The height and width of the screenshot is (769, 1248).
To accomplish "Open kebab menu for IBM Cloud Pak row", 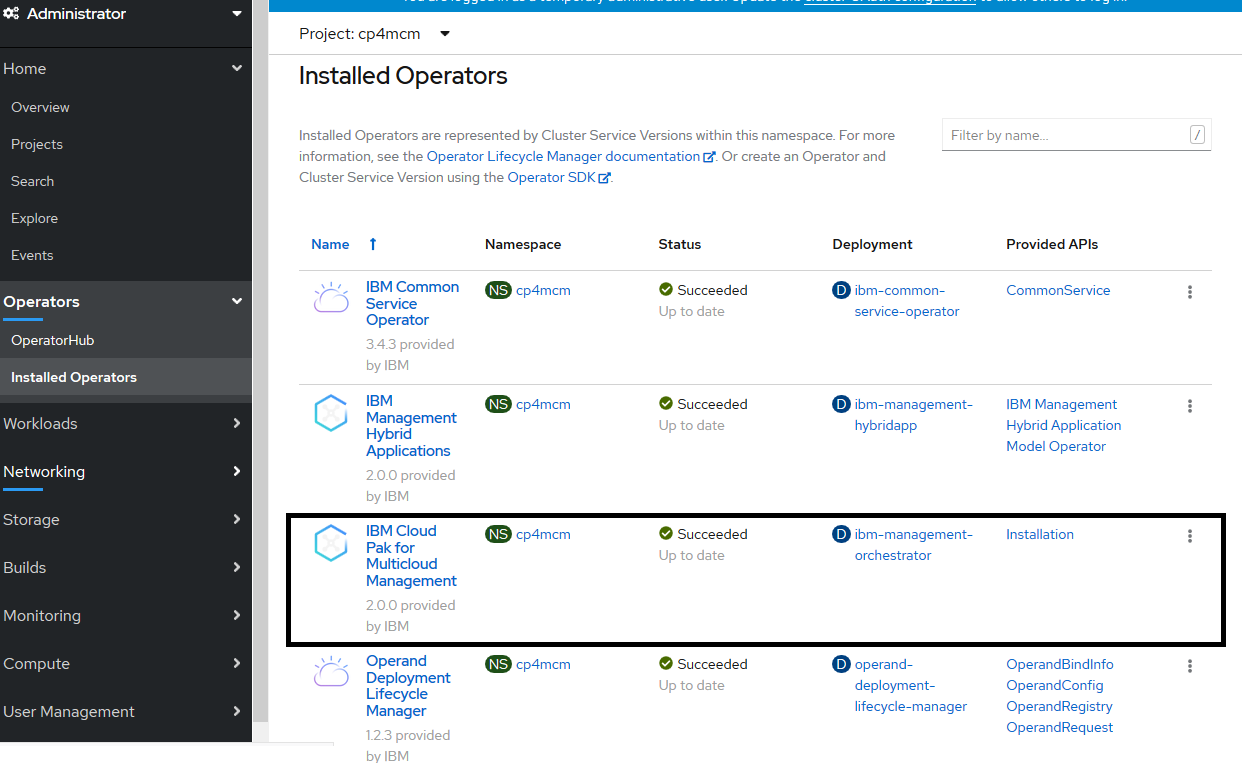I will pyautogui.click(x=1189, y=535).
